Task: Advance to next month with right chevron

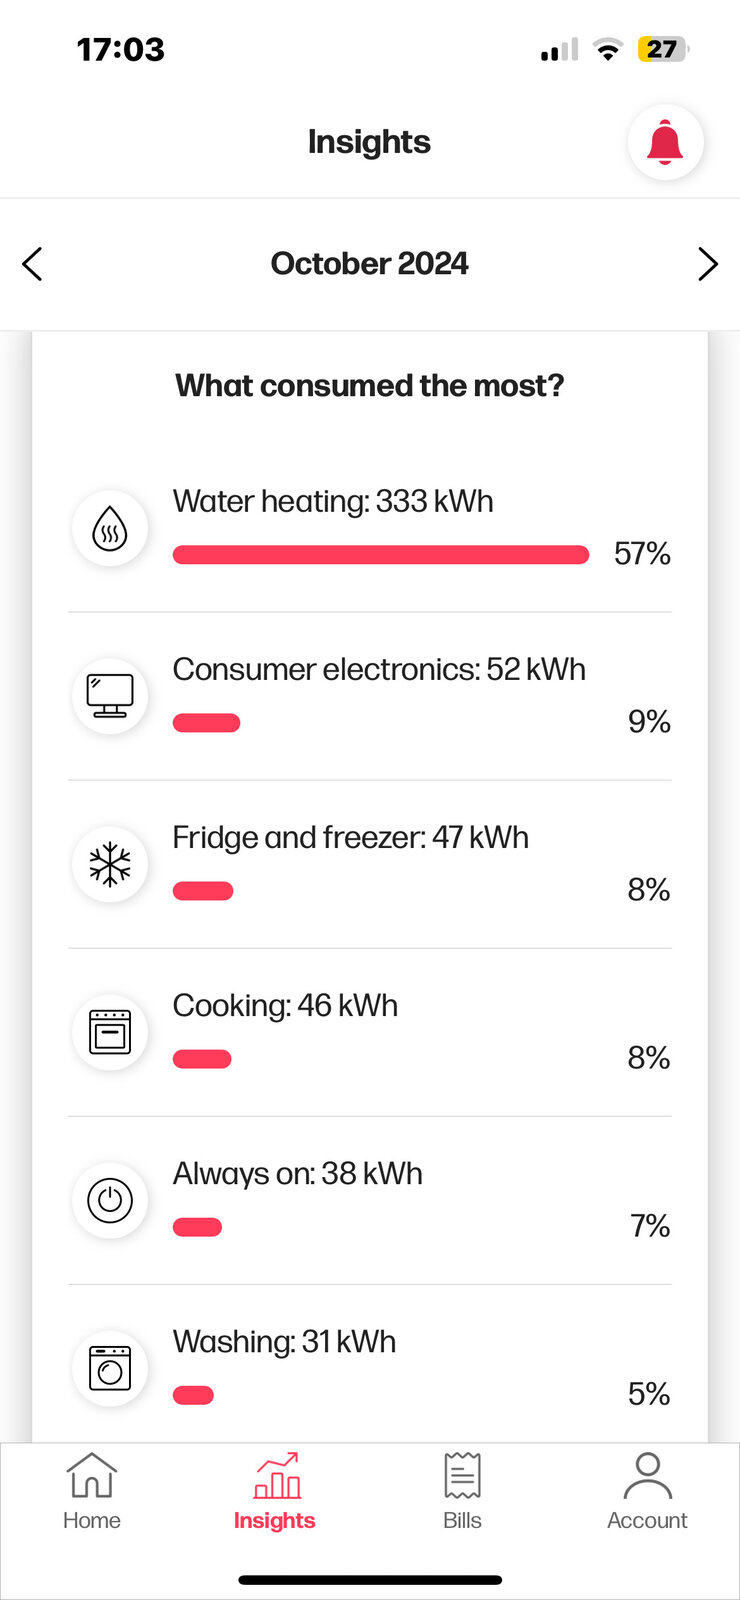Action: pos(708,264)
